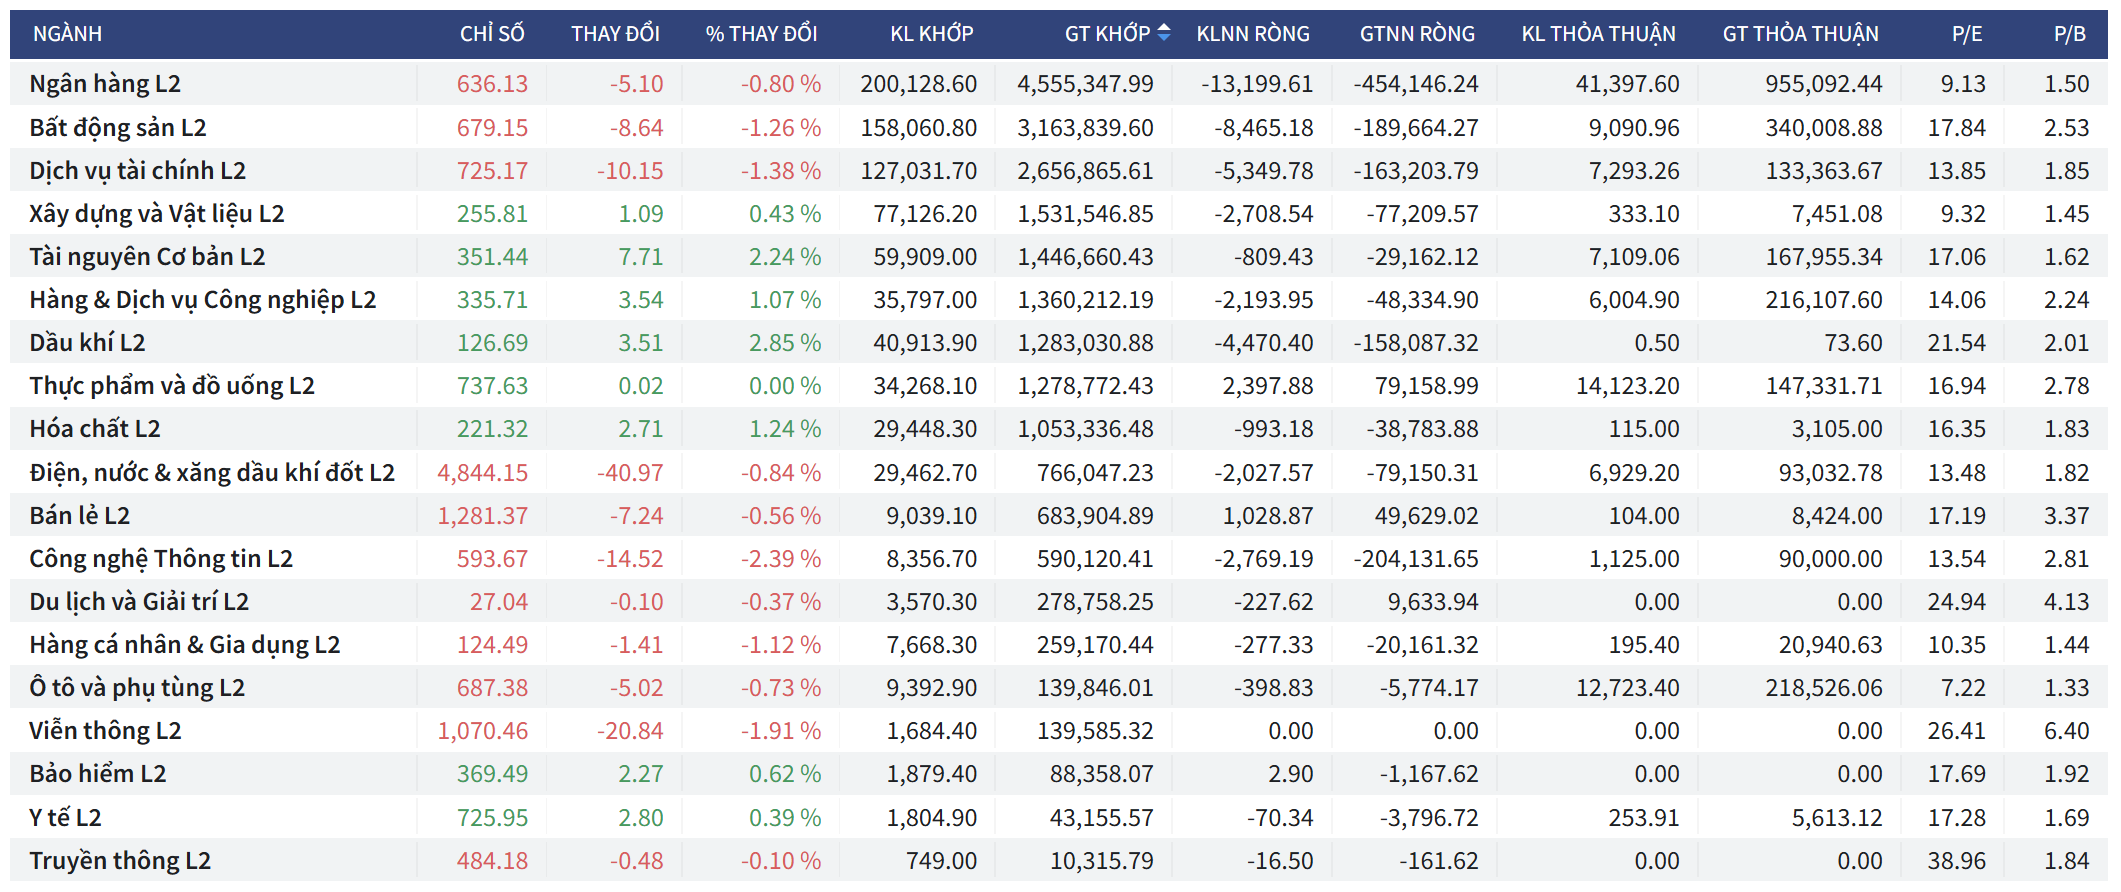Sort table by P/E column
The width and height of the screenshot is (2121, 892).
(x=1966, y=34)
